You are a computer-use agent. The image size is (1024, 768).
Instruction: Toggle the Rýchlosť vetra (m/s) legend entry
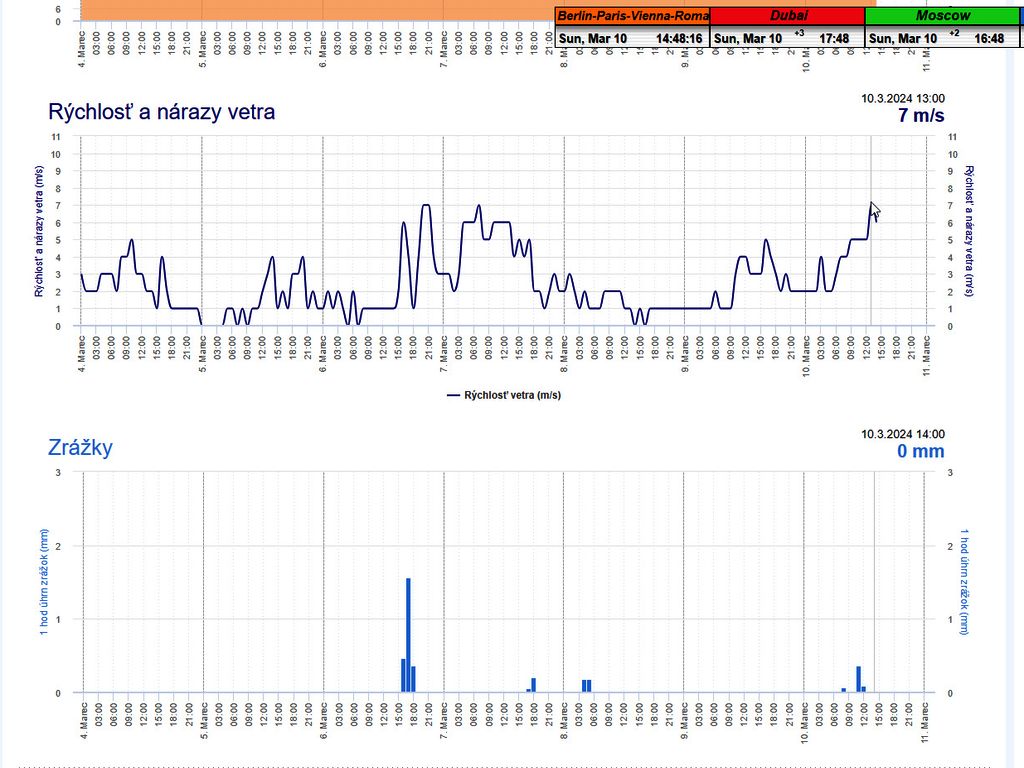pyautogui.click(x=503, y=395)
